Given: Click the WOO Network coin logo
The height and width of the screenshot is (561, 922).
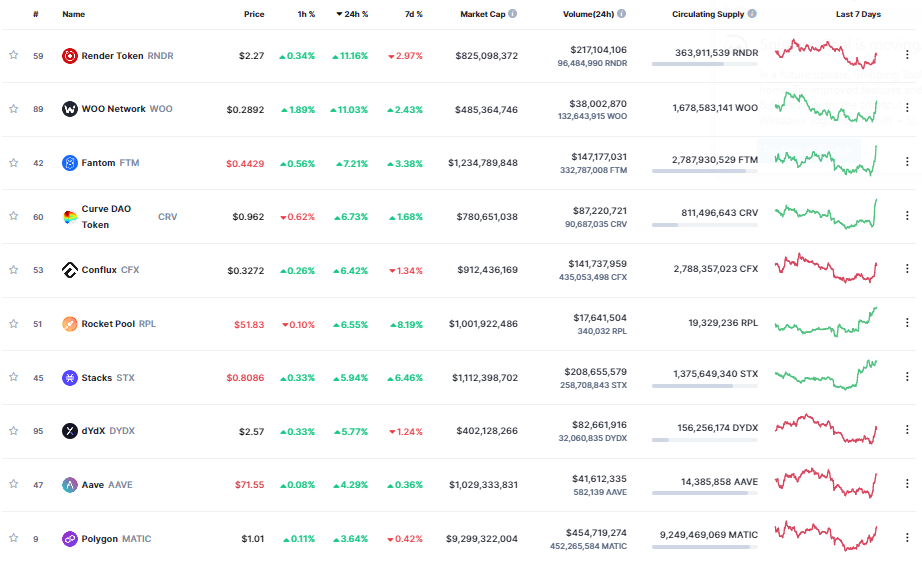Looking at the screenshot, I should pyautogui.click(x=69, y=109).
